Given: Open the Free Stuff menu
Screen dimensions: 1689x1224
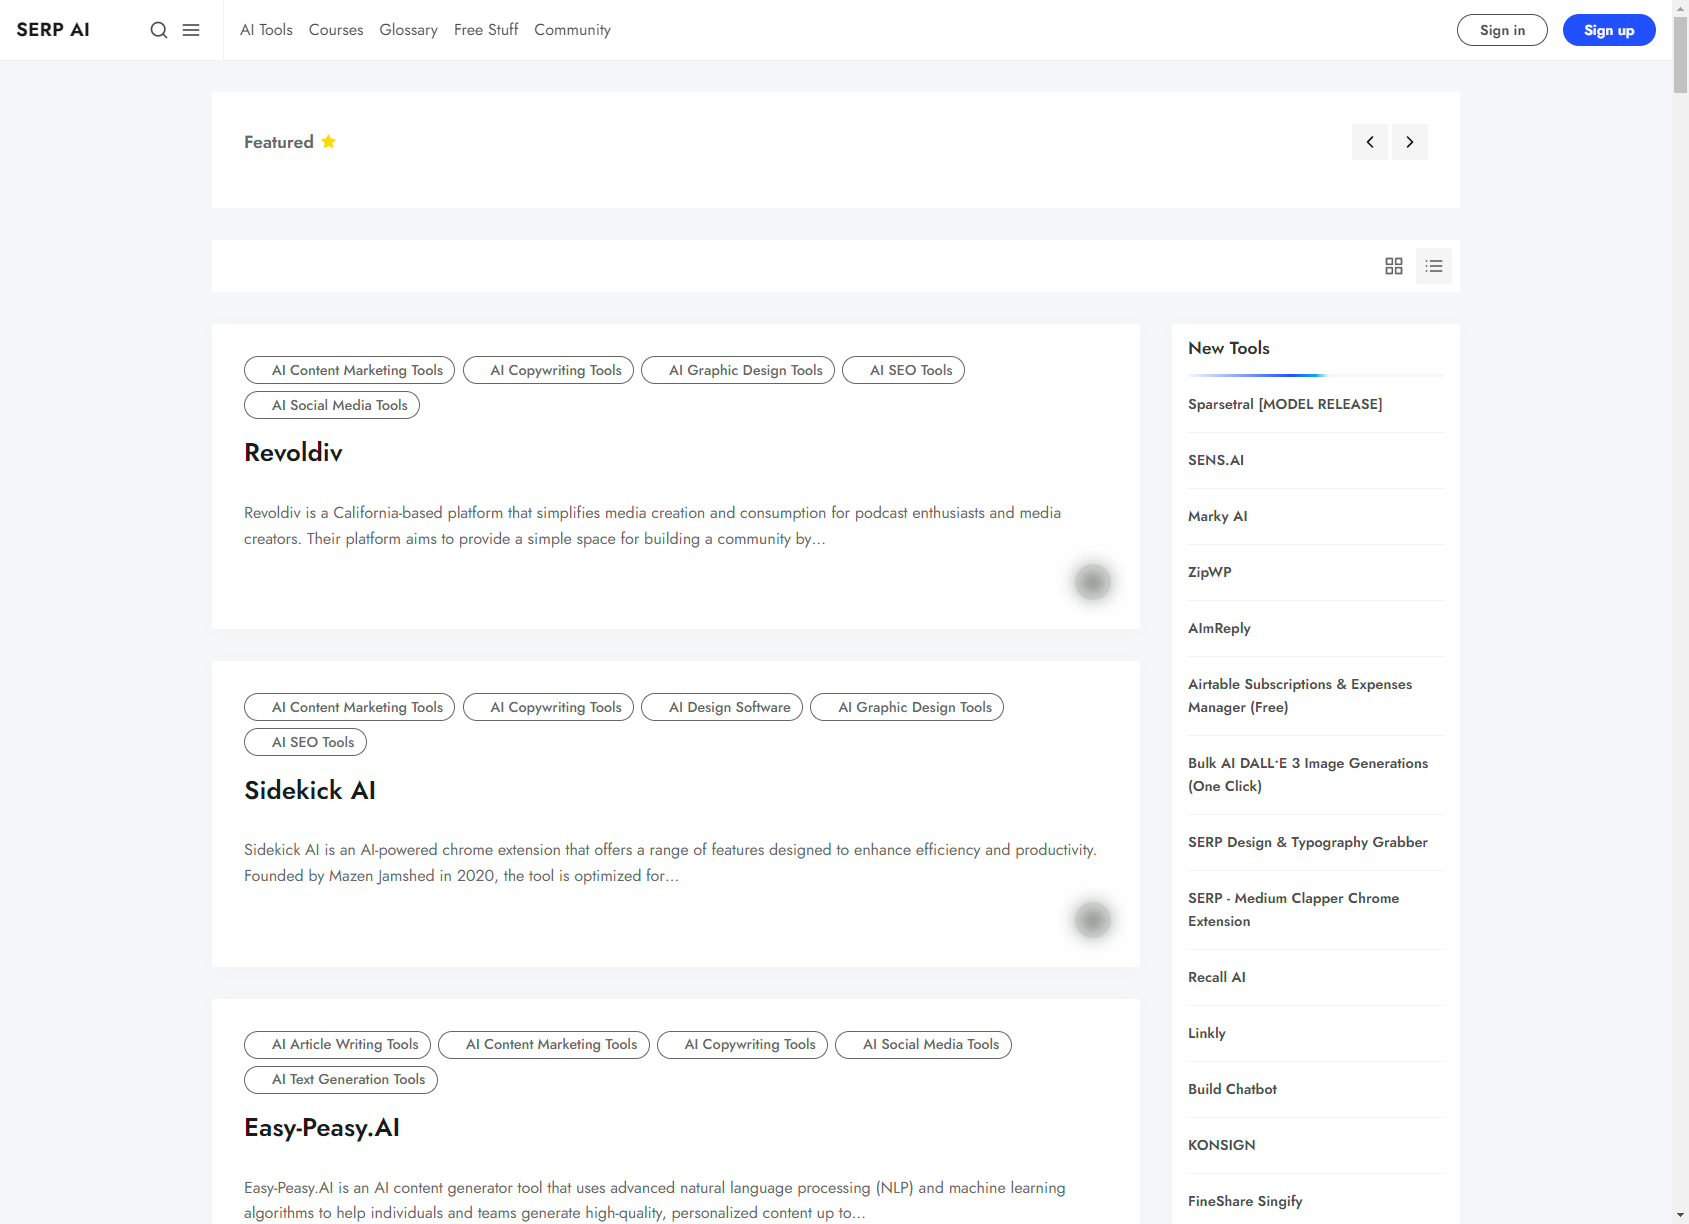Looking at the screenshot, I should [486, 30].
